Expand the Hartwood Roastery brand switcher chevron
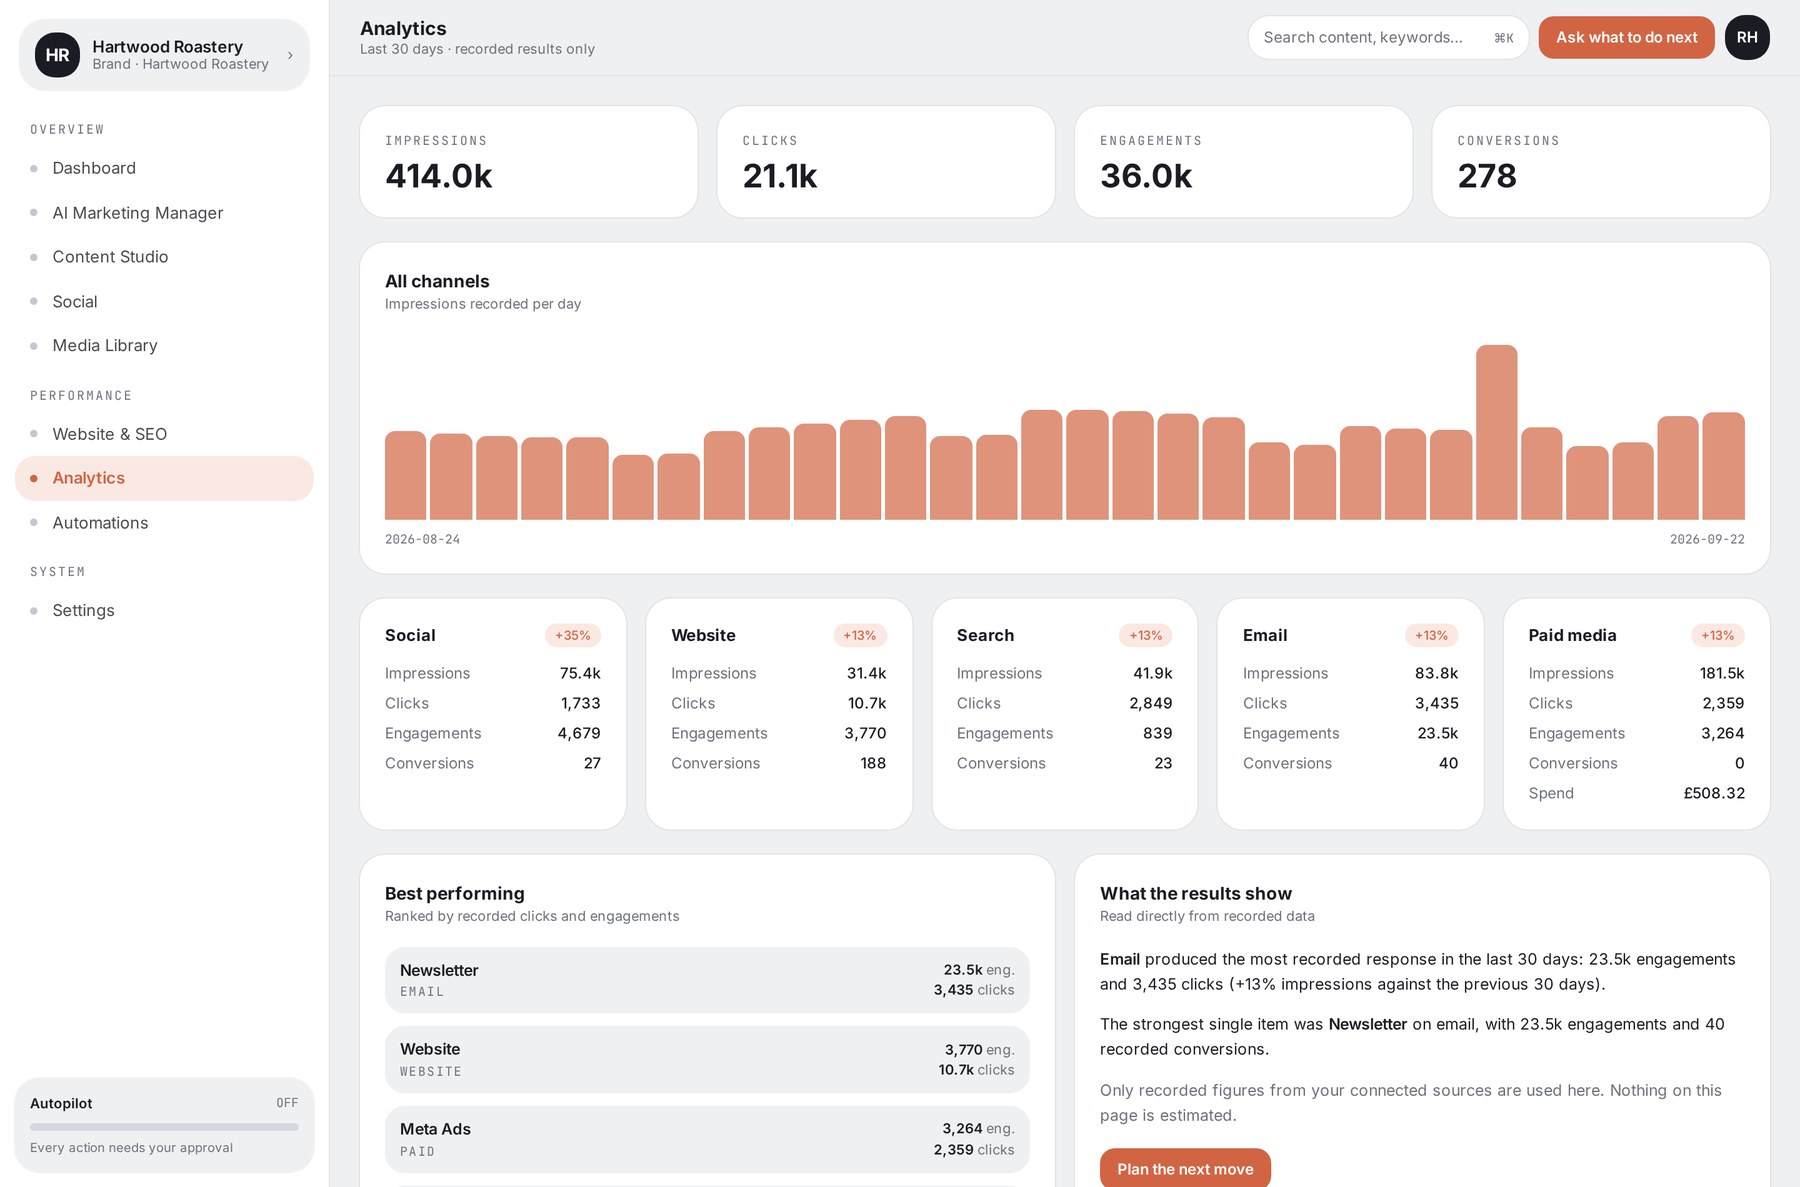The width and height of the screenshot is (1800, 1187). point(290,55)
